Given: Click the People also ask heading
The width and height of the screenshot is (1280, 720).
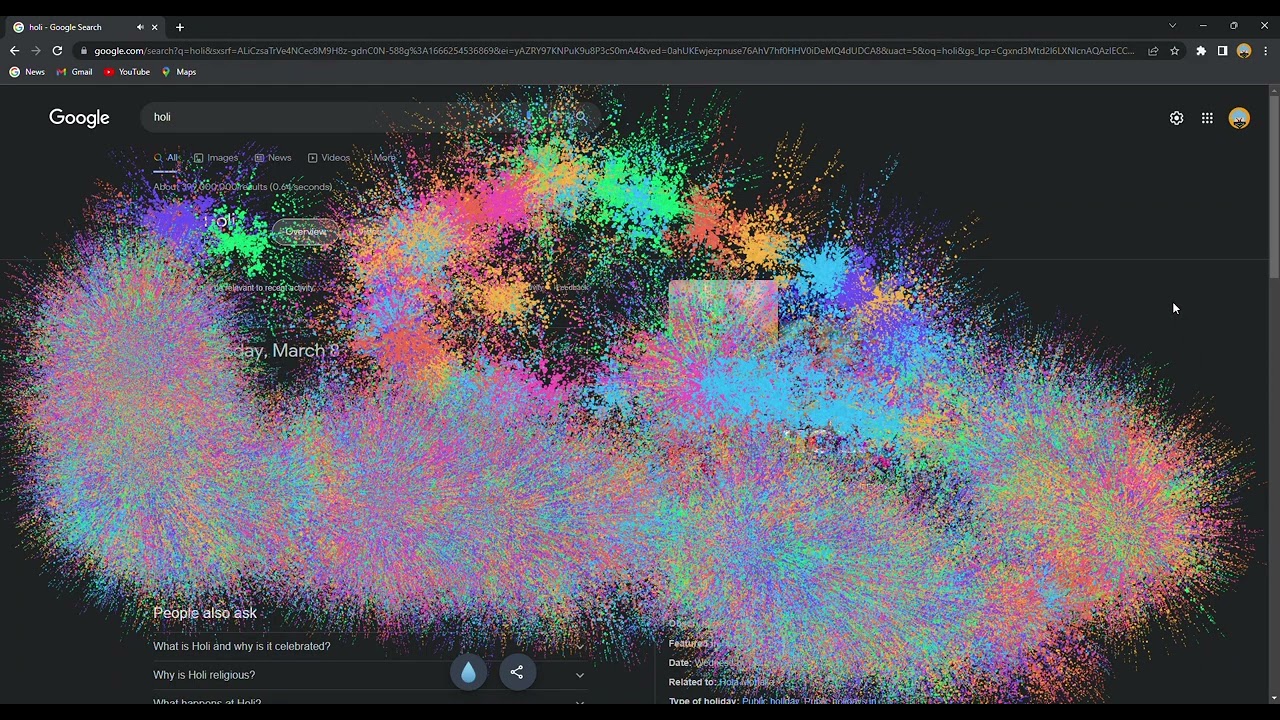Looking at the screenshot, I should tap(205, 613).
